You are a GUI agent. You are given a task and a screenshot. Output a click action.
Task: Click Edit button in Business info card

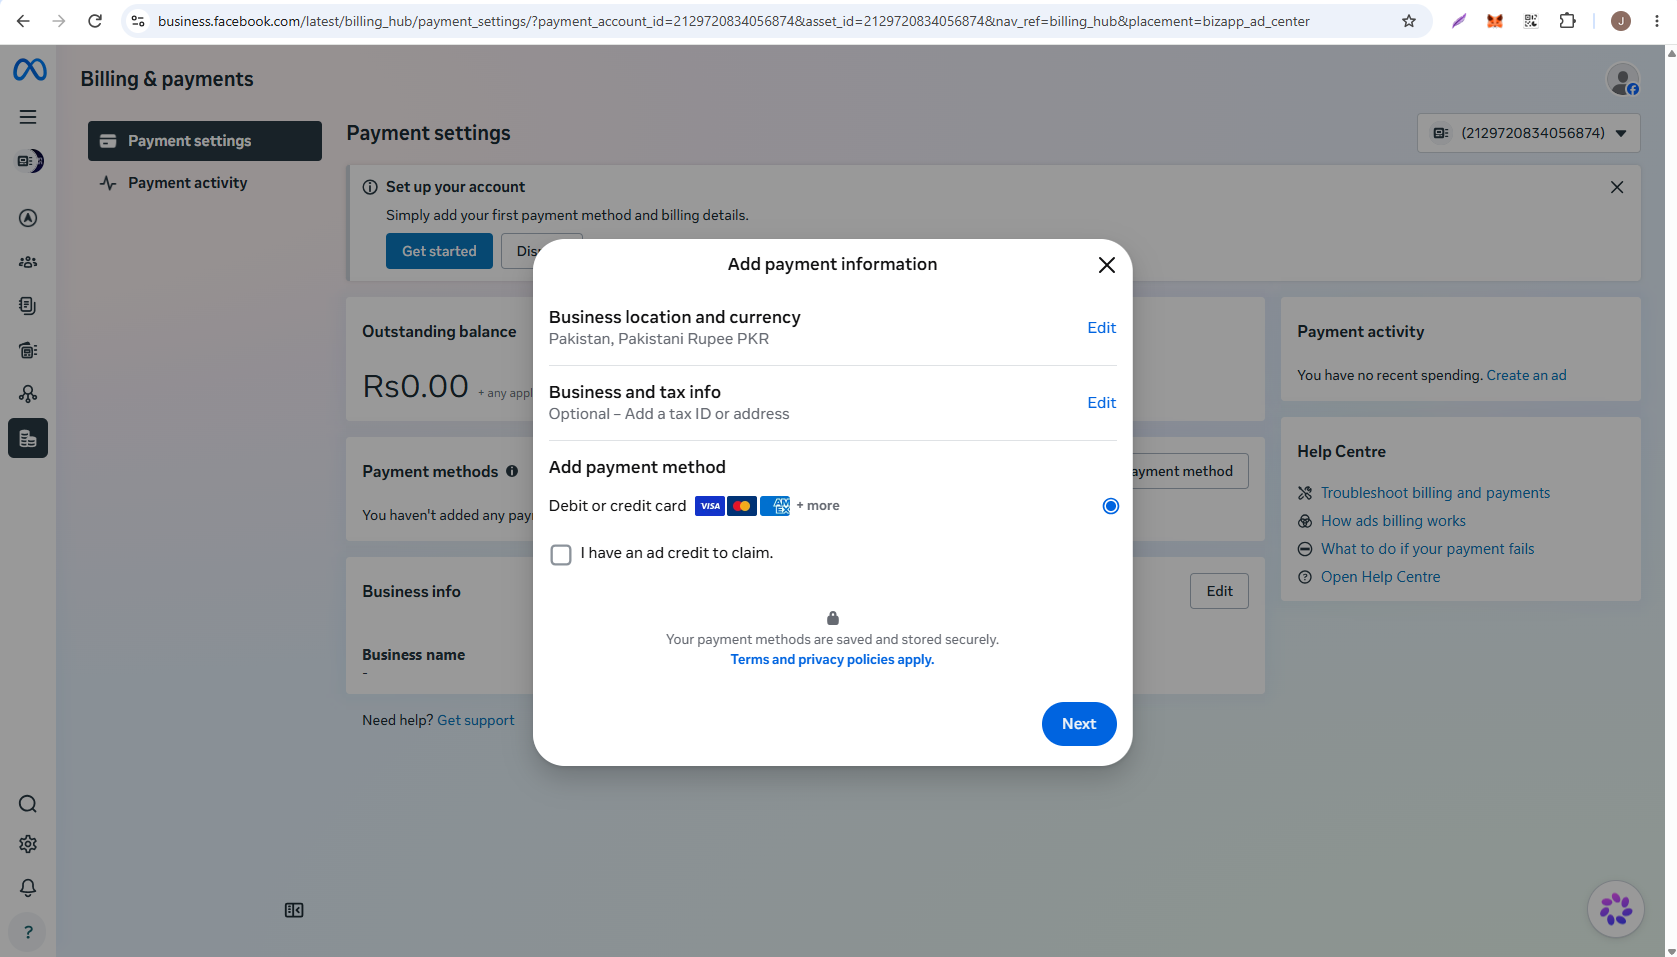point(1219,591)
